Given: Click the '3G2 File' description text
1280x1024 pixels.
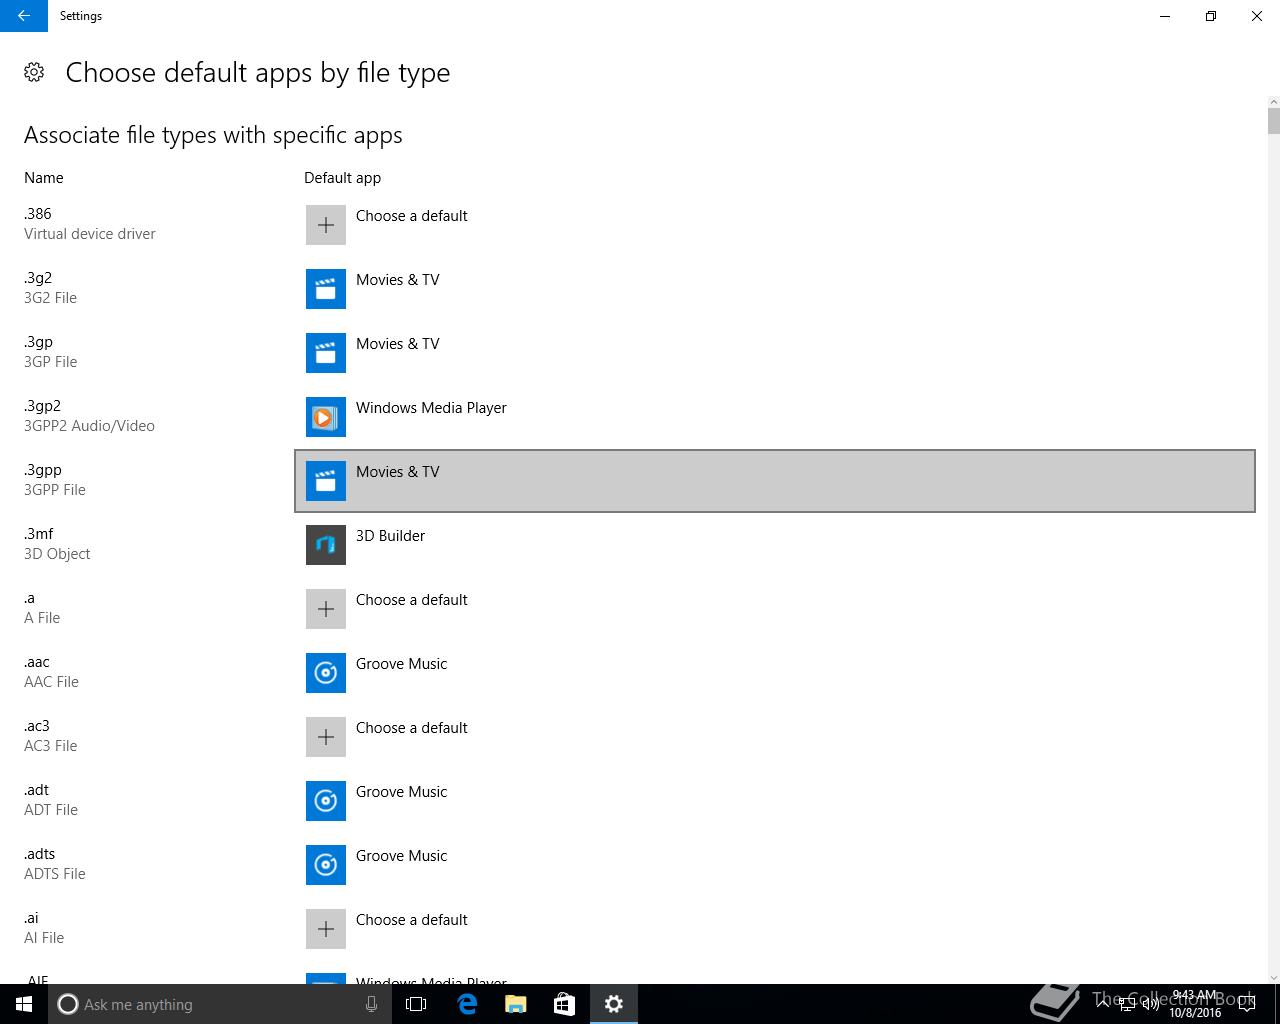Looking at the screenshot, I should pos(50,298).
